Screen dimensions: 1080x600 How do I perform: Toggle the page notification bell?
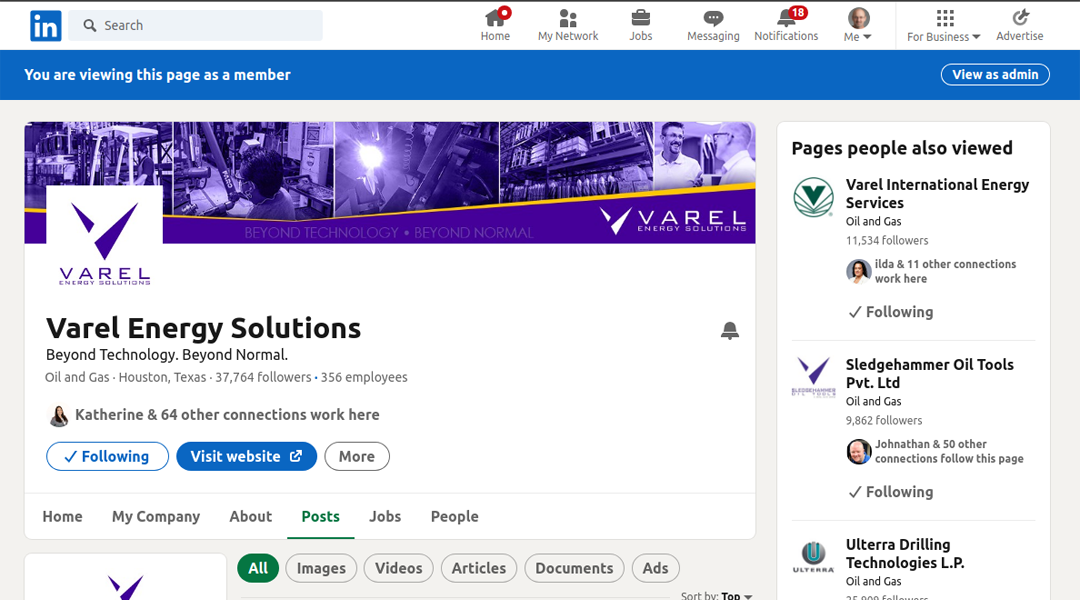pos(729,331)
